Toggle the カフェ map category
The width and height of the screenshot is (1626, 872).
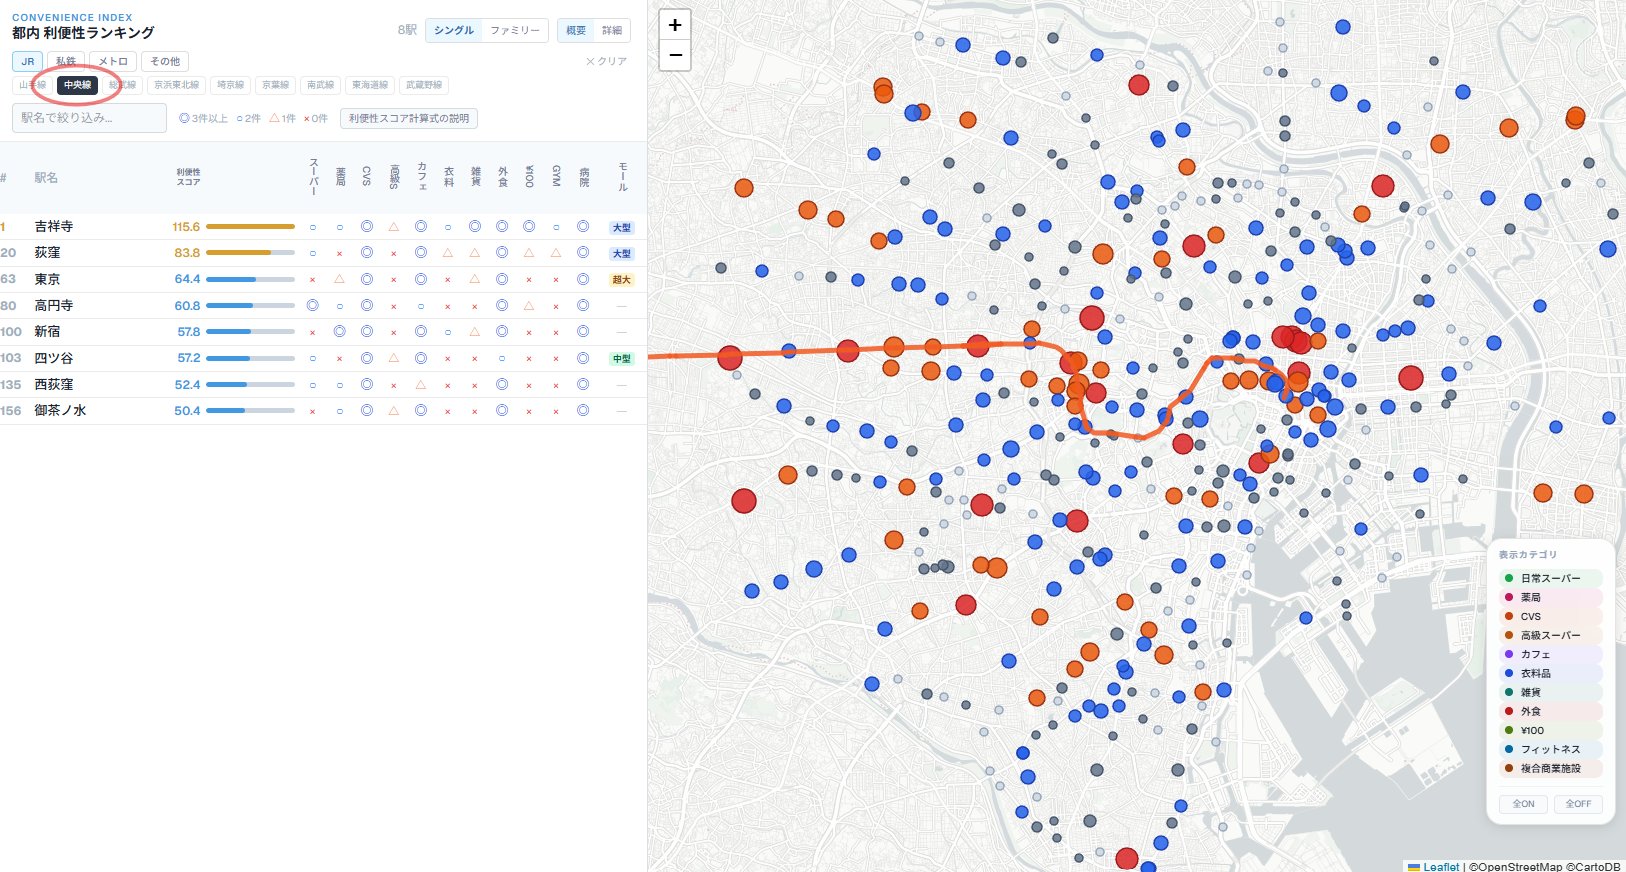(1550, 654)
